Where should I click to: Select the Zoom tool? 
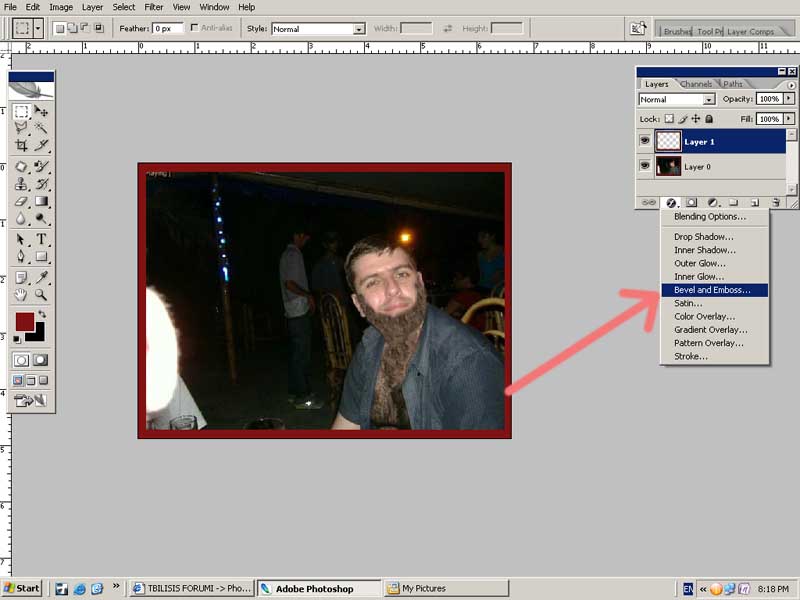41,294
